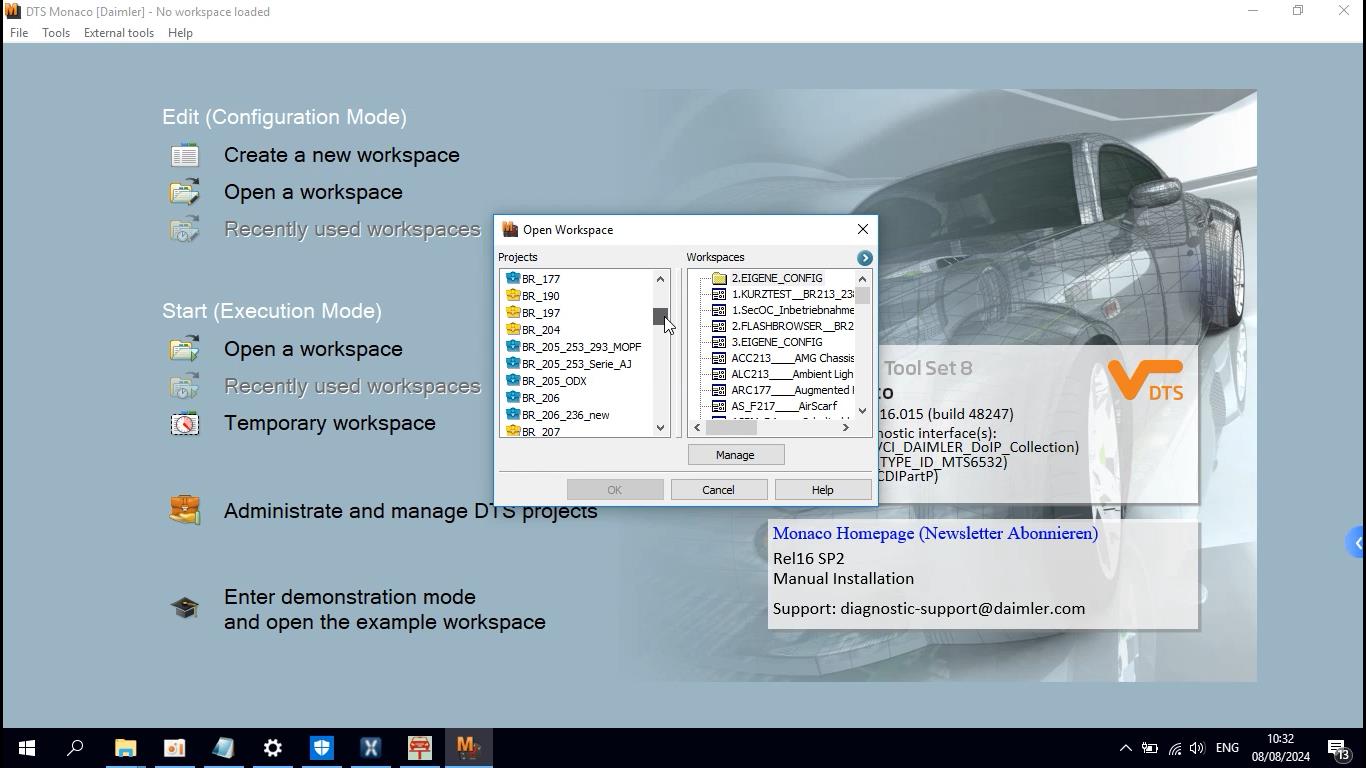Click Projects list scroll up arrow
The image size is (1366, 768).
660,279
